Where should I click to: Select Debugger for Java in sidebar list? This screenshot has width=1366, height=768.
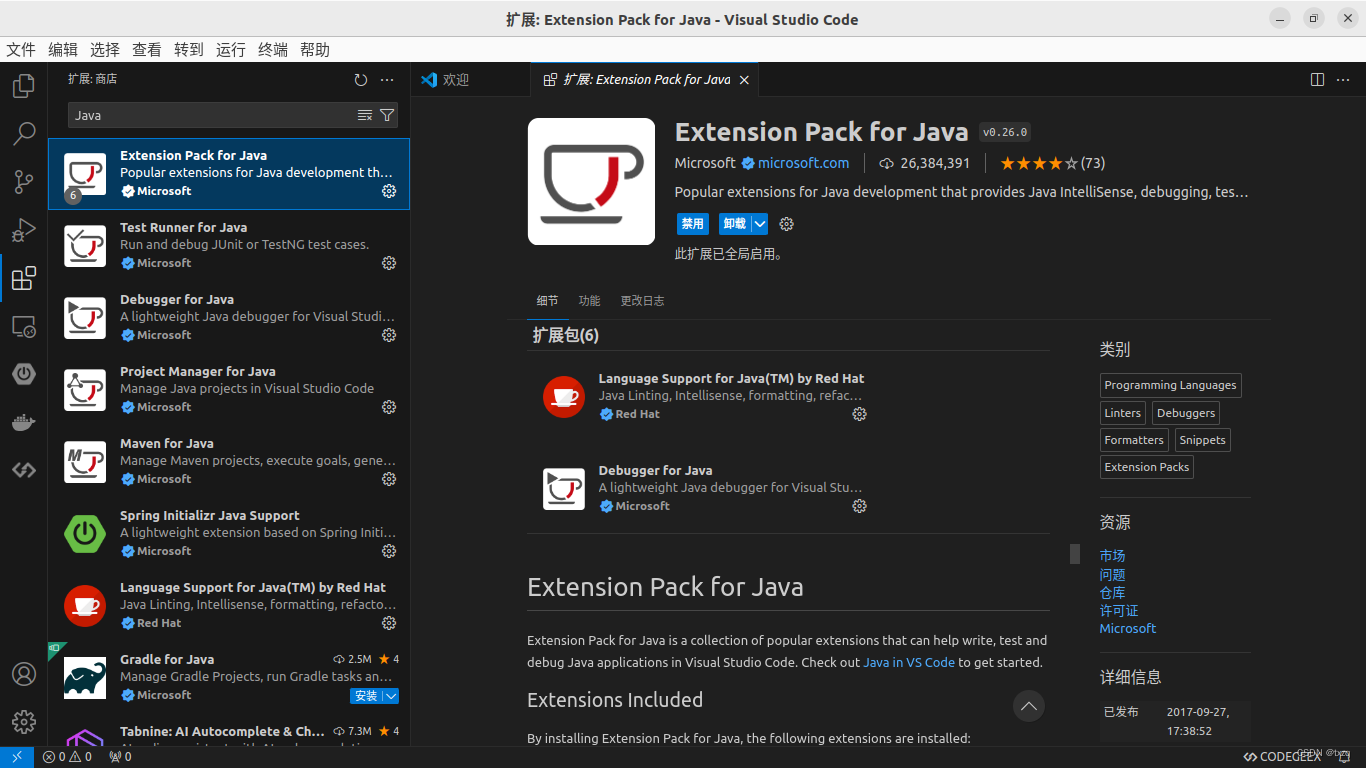[x=229, y=318]
